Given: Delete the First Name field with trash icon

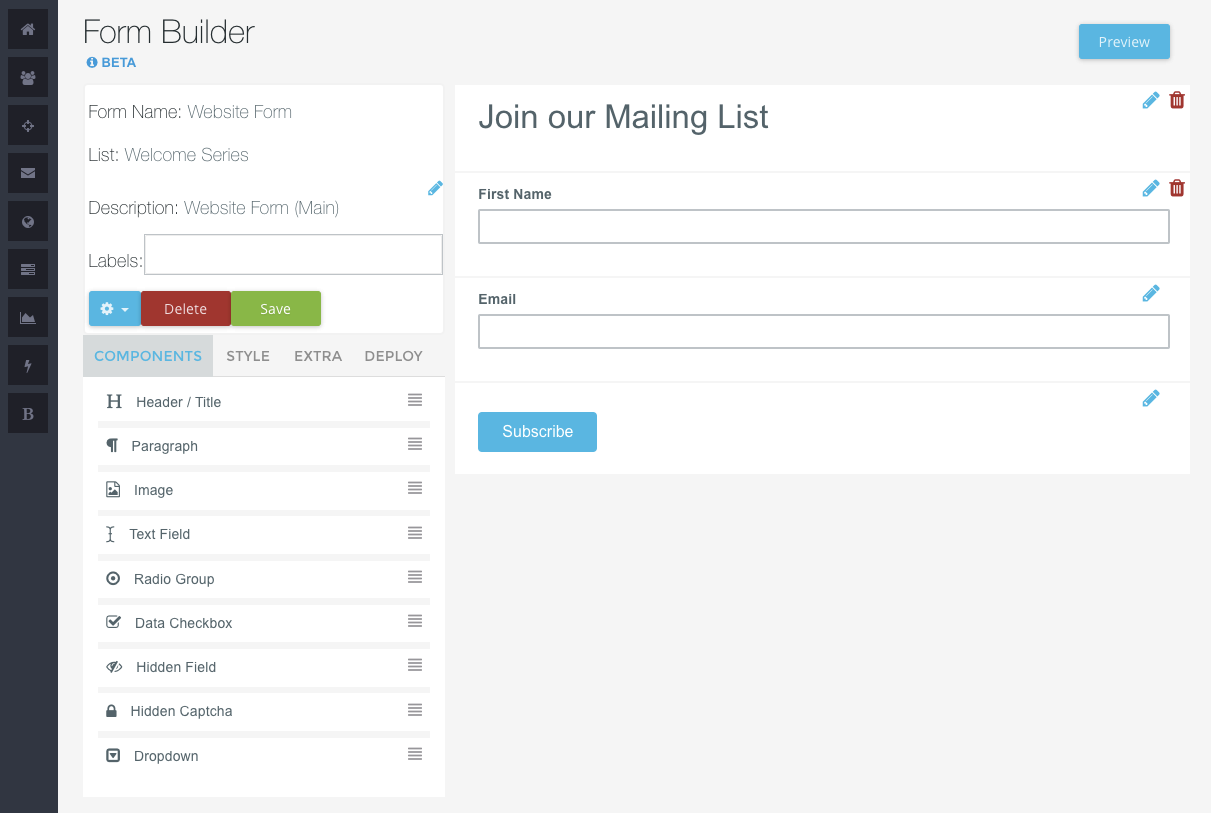Looking at the screenshot, I should (x=1177, y=188).
